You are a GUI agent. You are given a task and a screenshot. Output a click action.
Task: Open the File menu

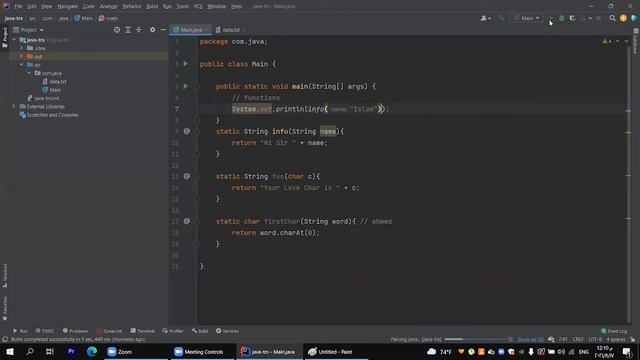18,6
